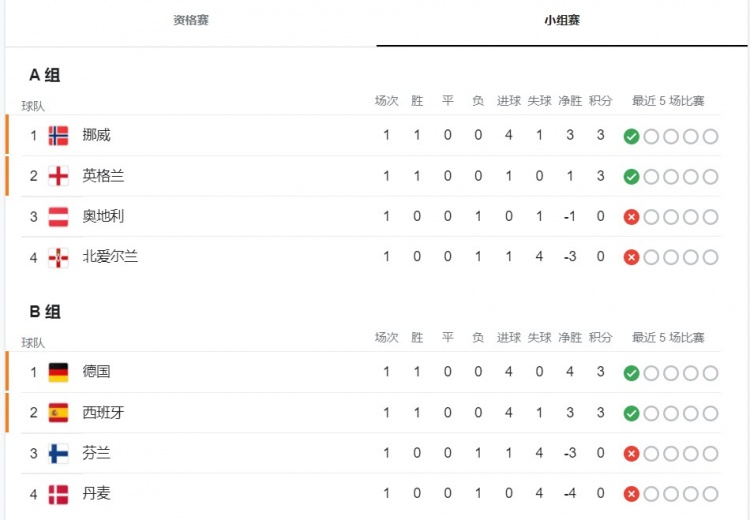Click the Germany flag icon

click(58, 372)
